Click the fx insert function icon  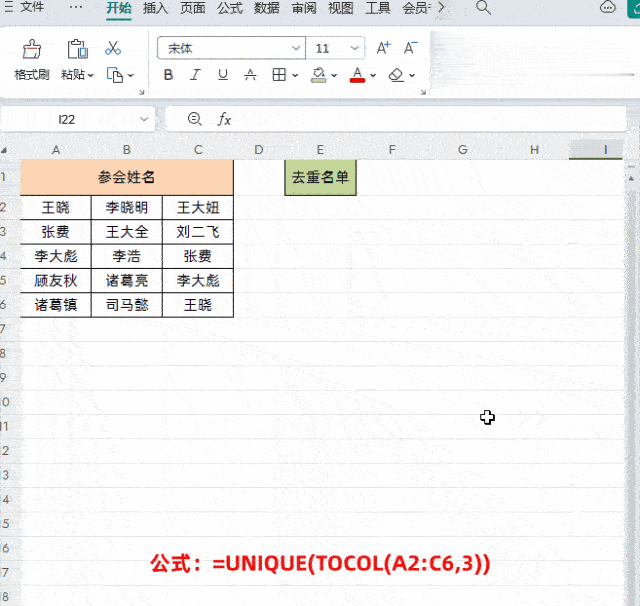tap(224, 119)
